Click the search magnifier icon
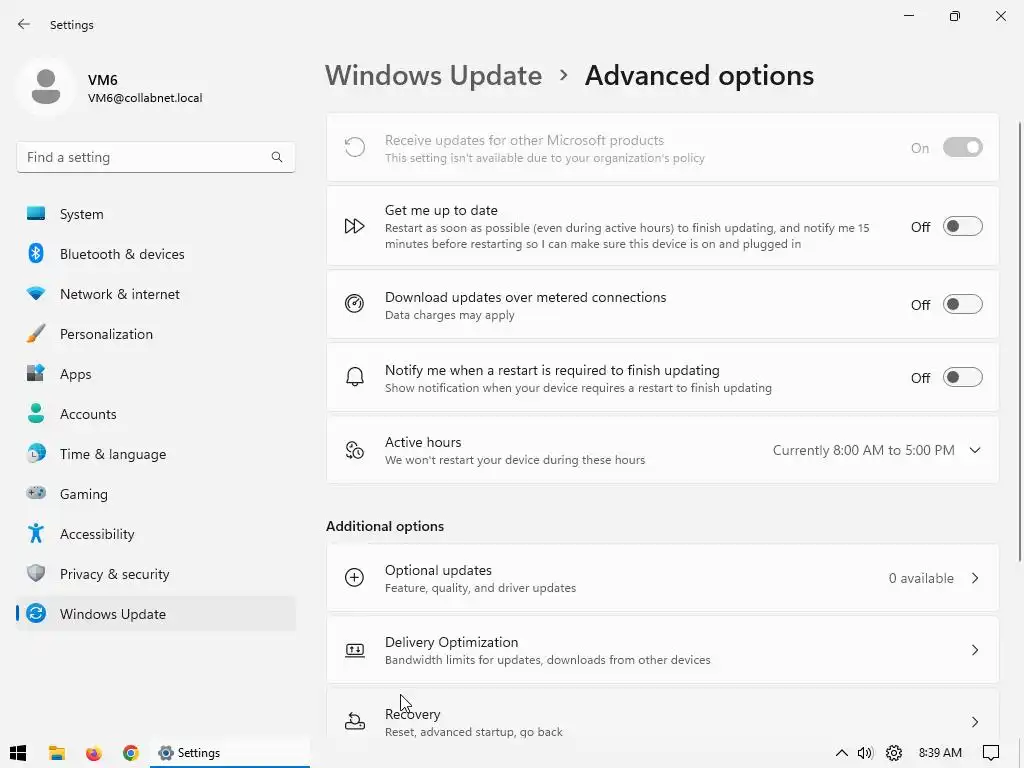This screenshot has height=768, width=1024. (277, 157)
